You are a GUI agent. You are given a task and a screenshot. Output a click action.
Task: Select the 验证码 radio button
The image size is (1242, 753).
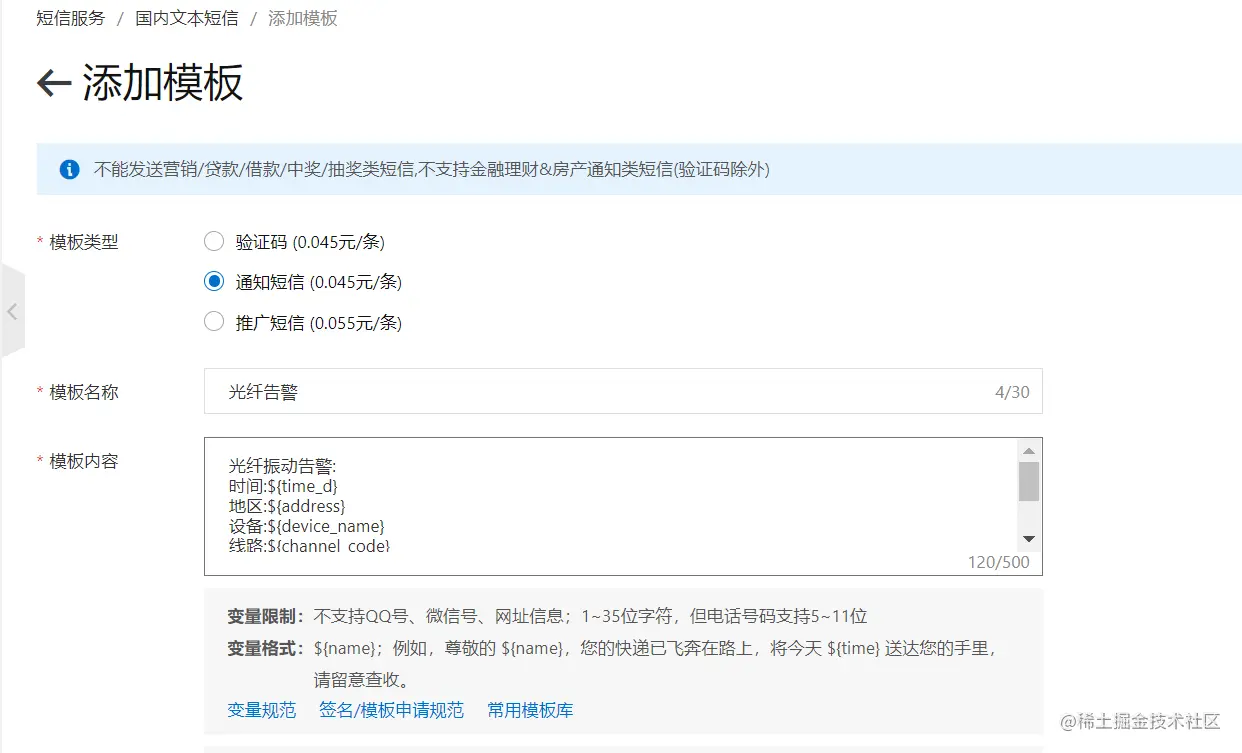(214, 241)
